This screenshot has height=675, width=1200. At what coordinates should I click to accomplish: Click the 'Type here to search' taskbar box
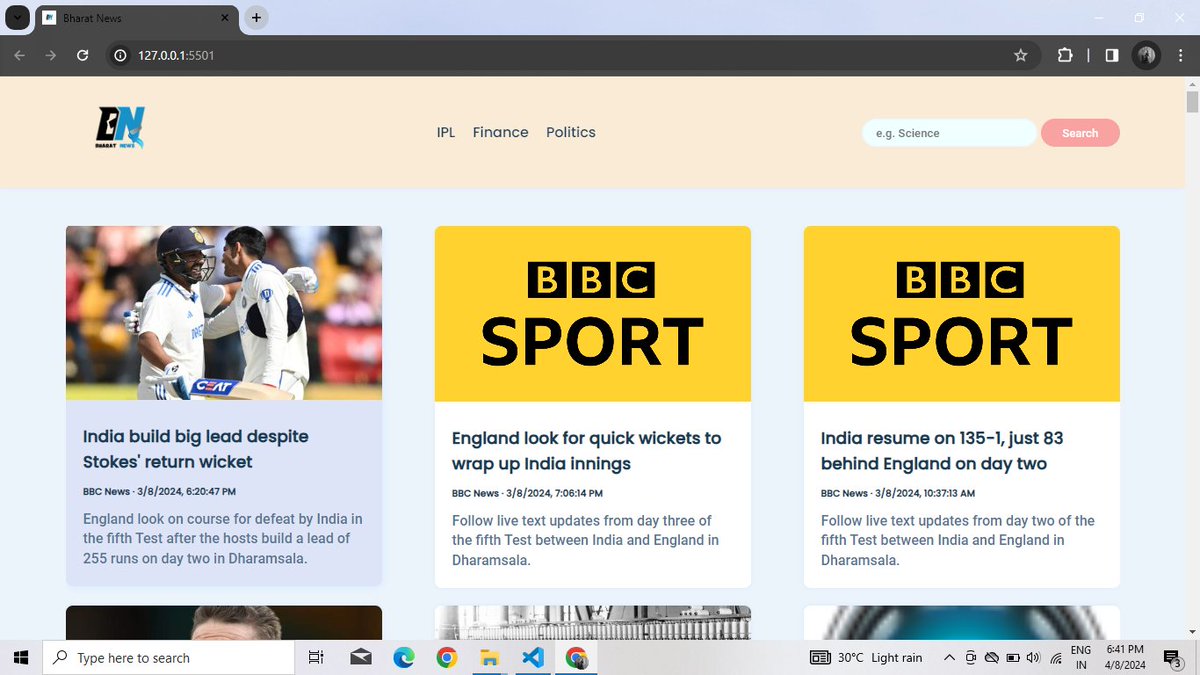tap(168, 657)
